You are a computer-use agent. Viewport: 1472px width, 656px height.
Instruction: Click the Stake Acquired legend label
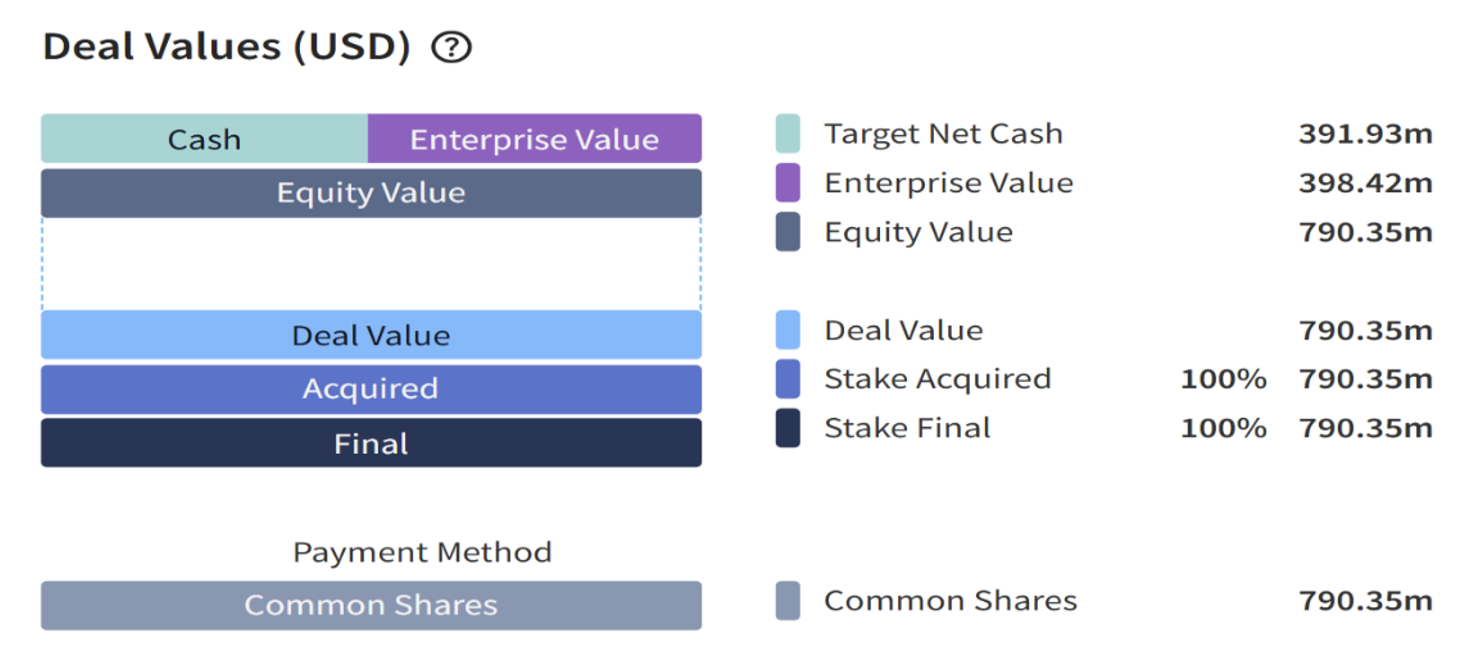pos(937,379)
